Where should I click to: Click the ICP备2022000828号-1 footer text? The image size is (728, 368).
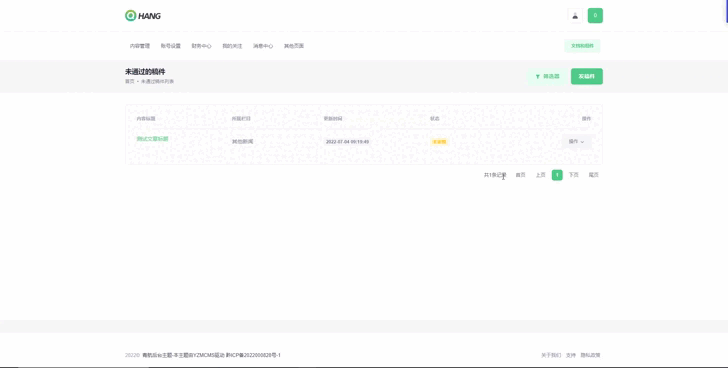(254, 355)
